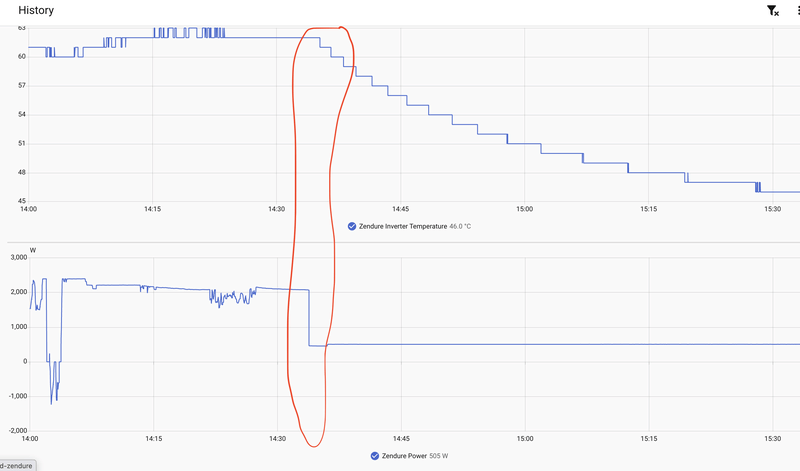The height and width of the screenshot is (471, 800).
Task: Select the 14:15 tick on power chart axis
Action: tap(154, 438)
